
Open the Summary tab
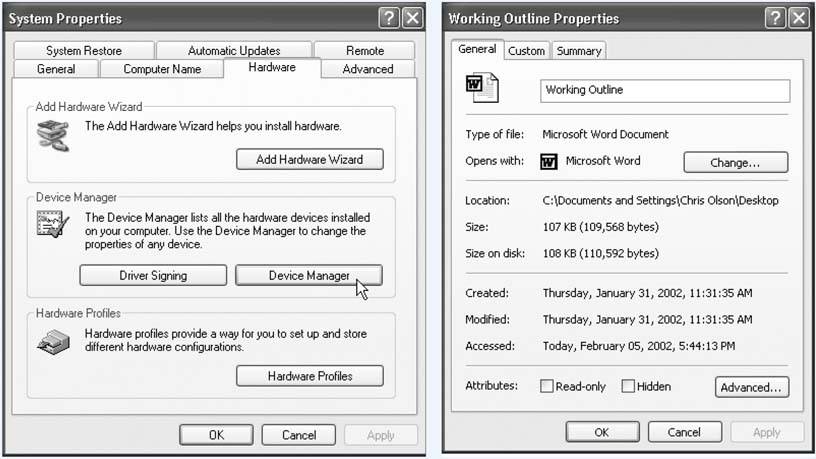579,50
